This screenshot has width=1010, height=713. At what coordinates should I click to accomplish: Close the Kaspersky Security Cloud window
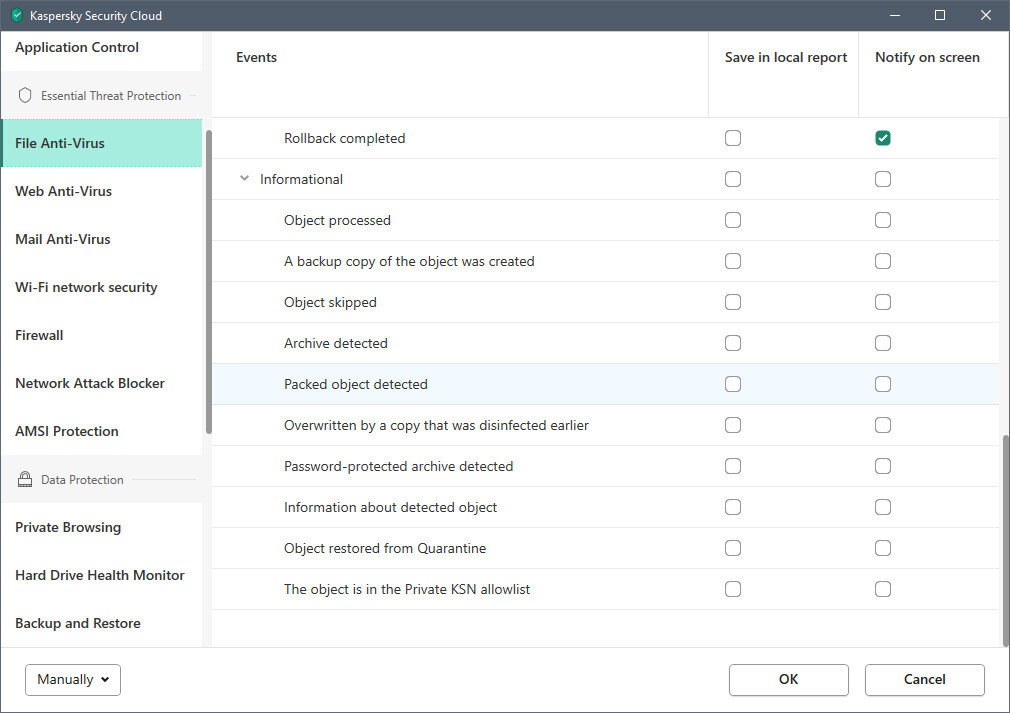point(986,15)
